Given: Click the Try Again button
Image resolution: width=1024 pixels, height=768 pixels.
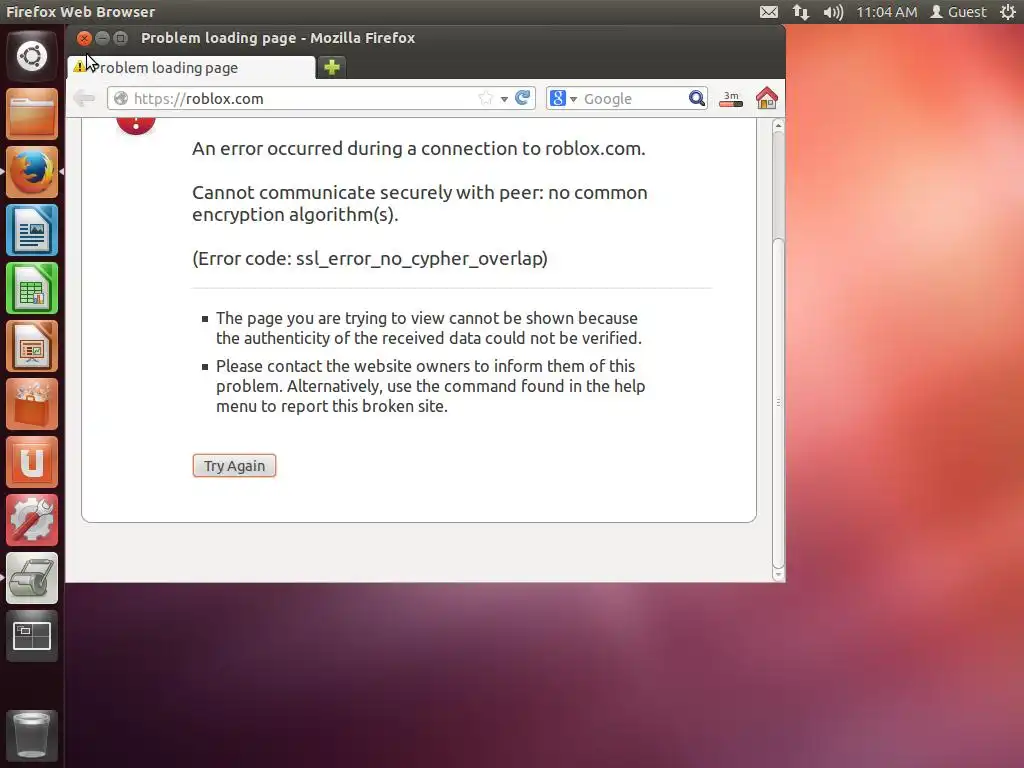Looking at the screenshot, I should [234, 466].
